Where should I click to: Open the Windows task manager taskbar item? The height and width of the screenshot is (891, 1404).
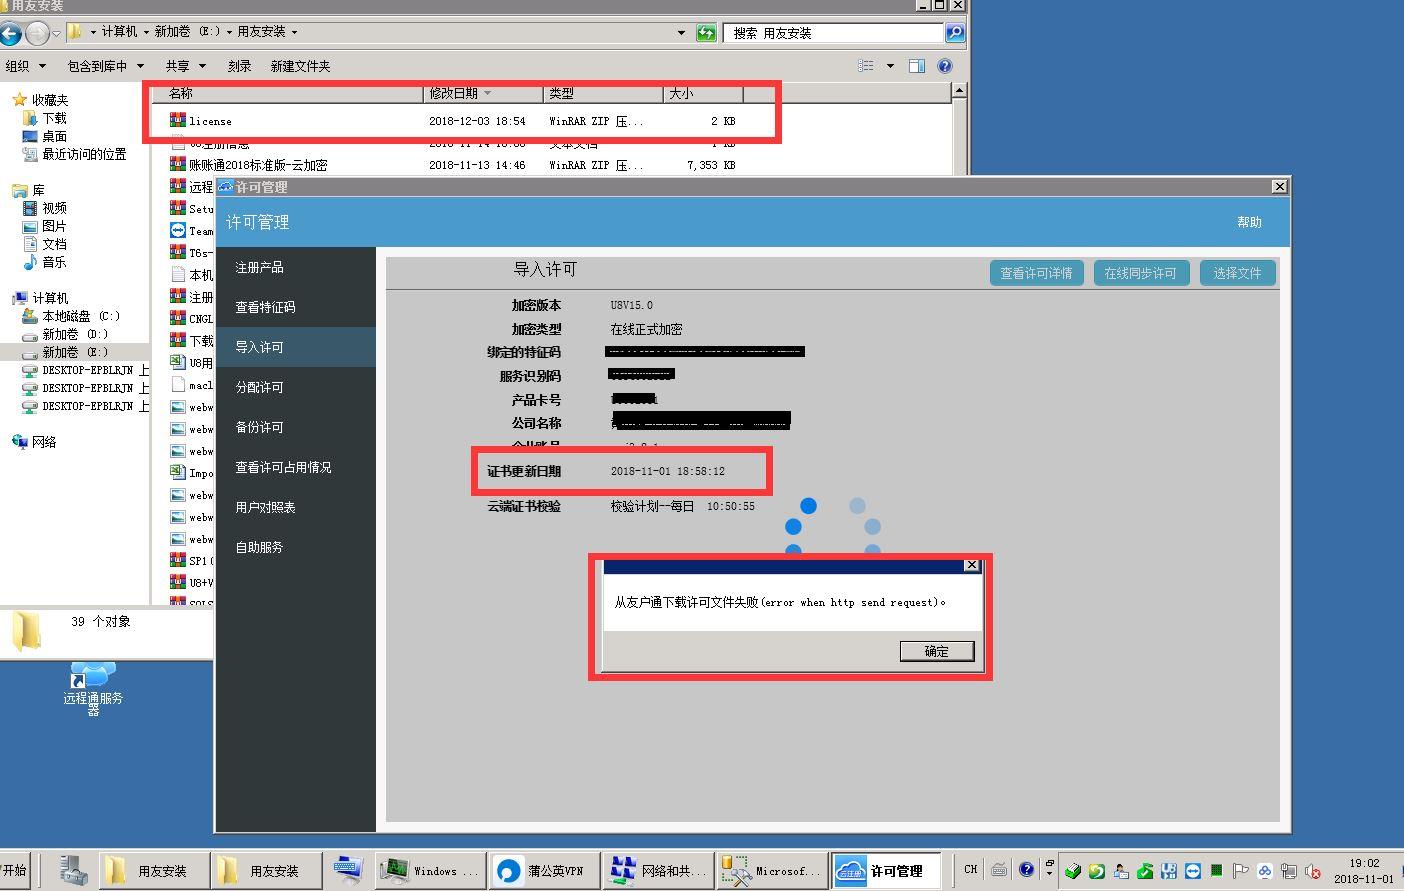[x=430, y=871]
